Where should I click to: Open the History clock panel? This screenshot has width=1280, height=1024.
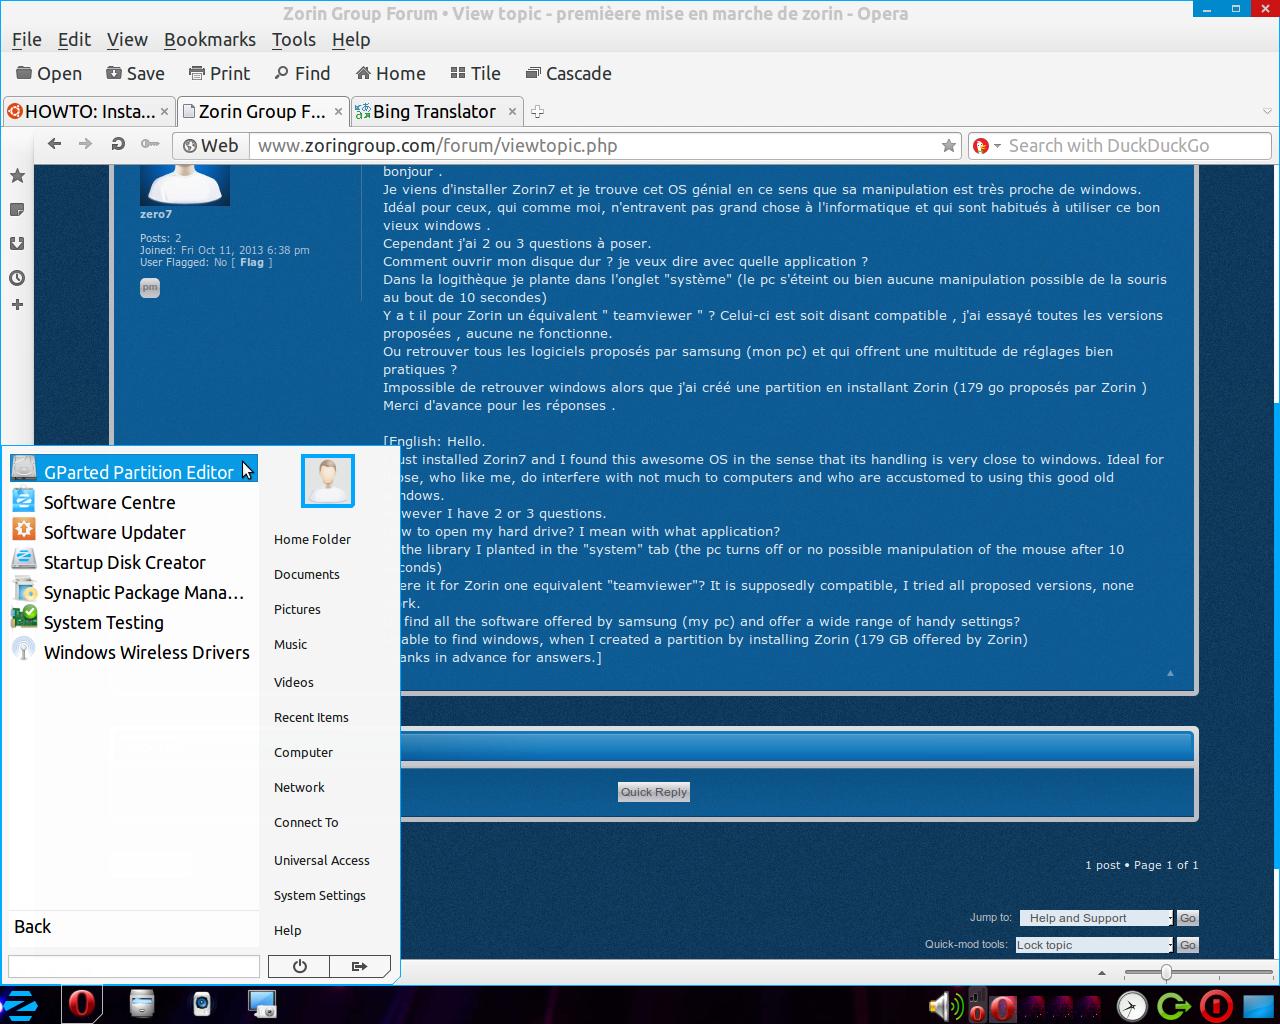click(17, 278)
